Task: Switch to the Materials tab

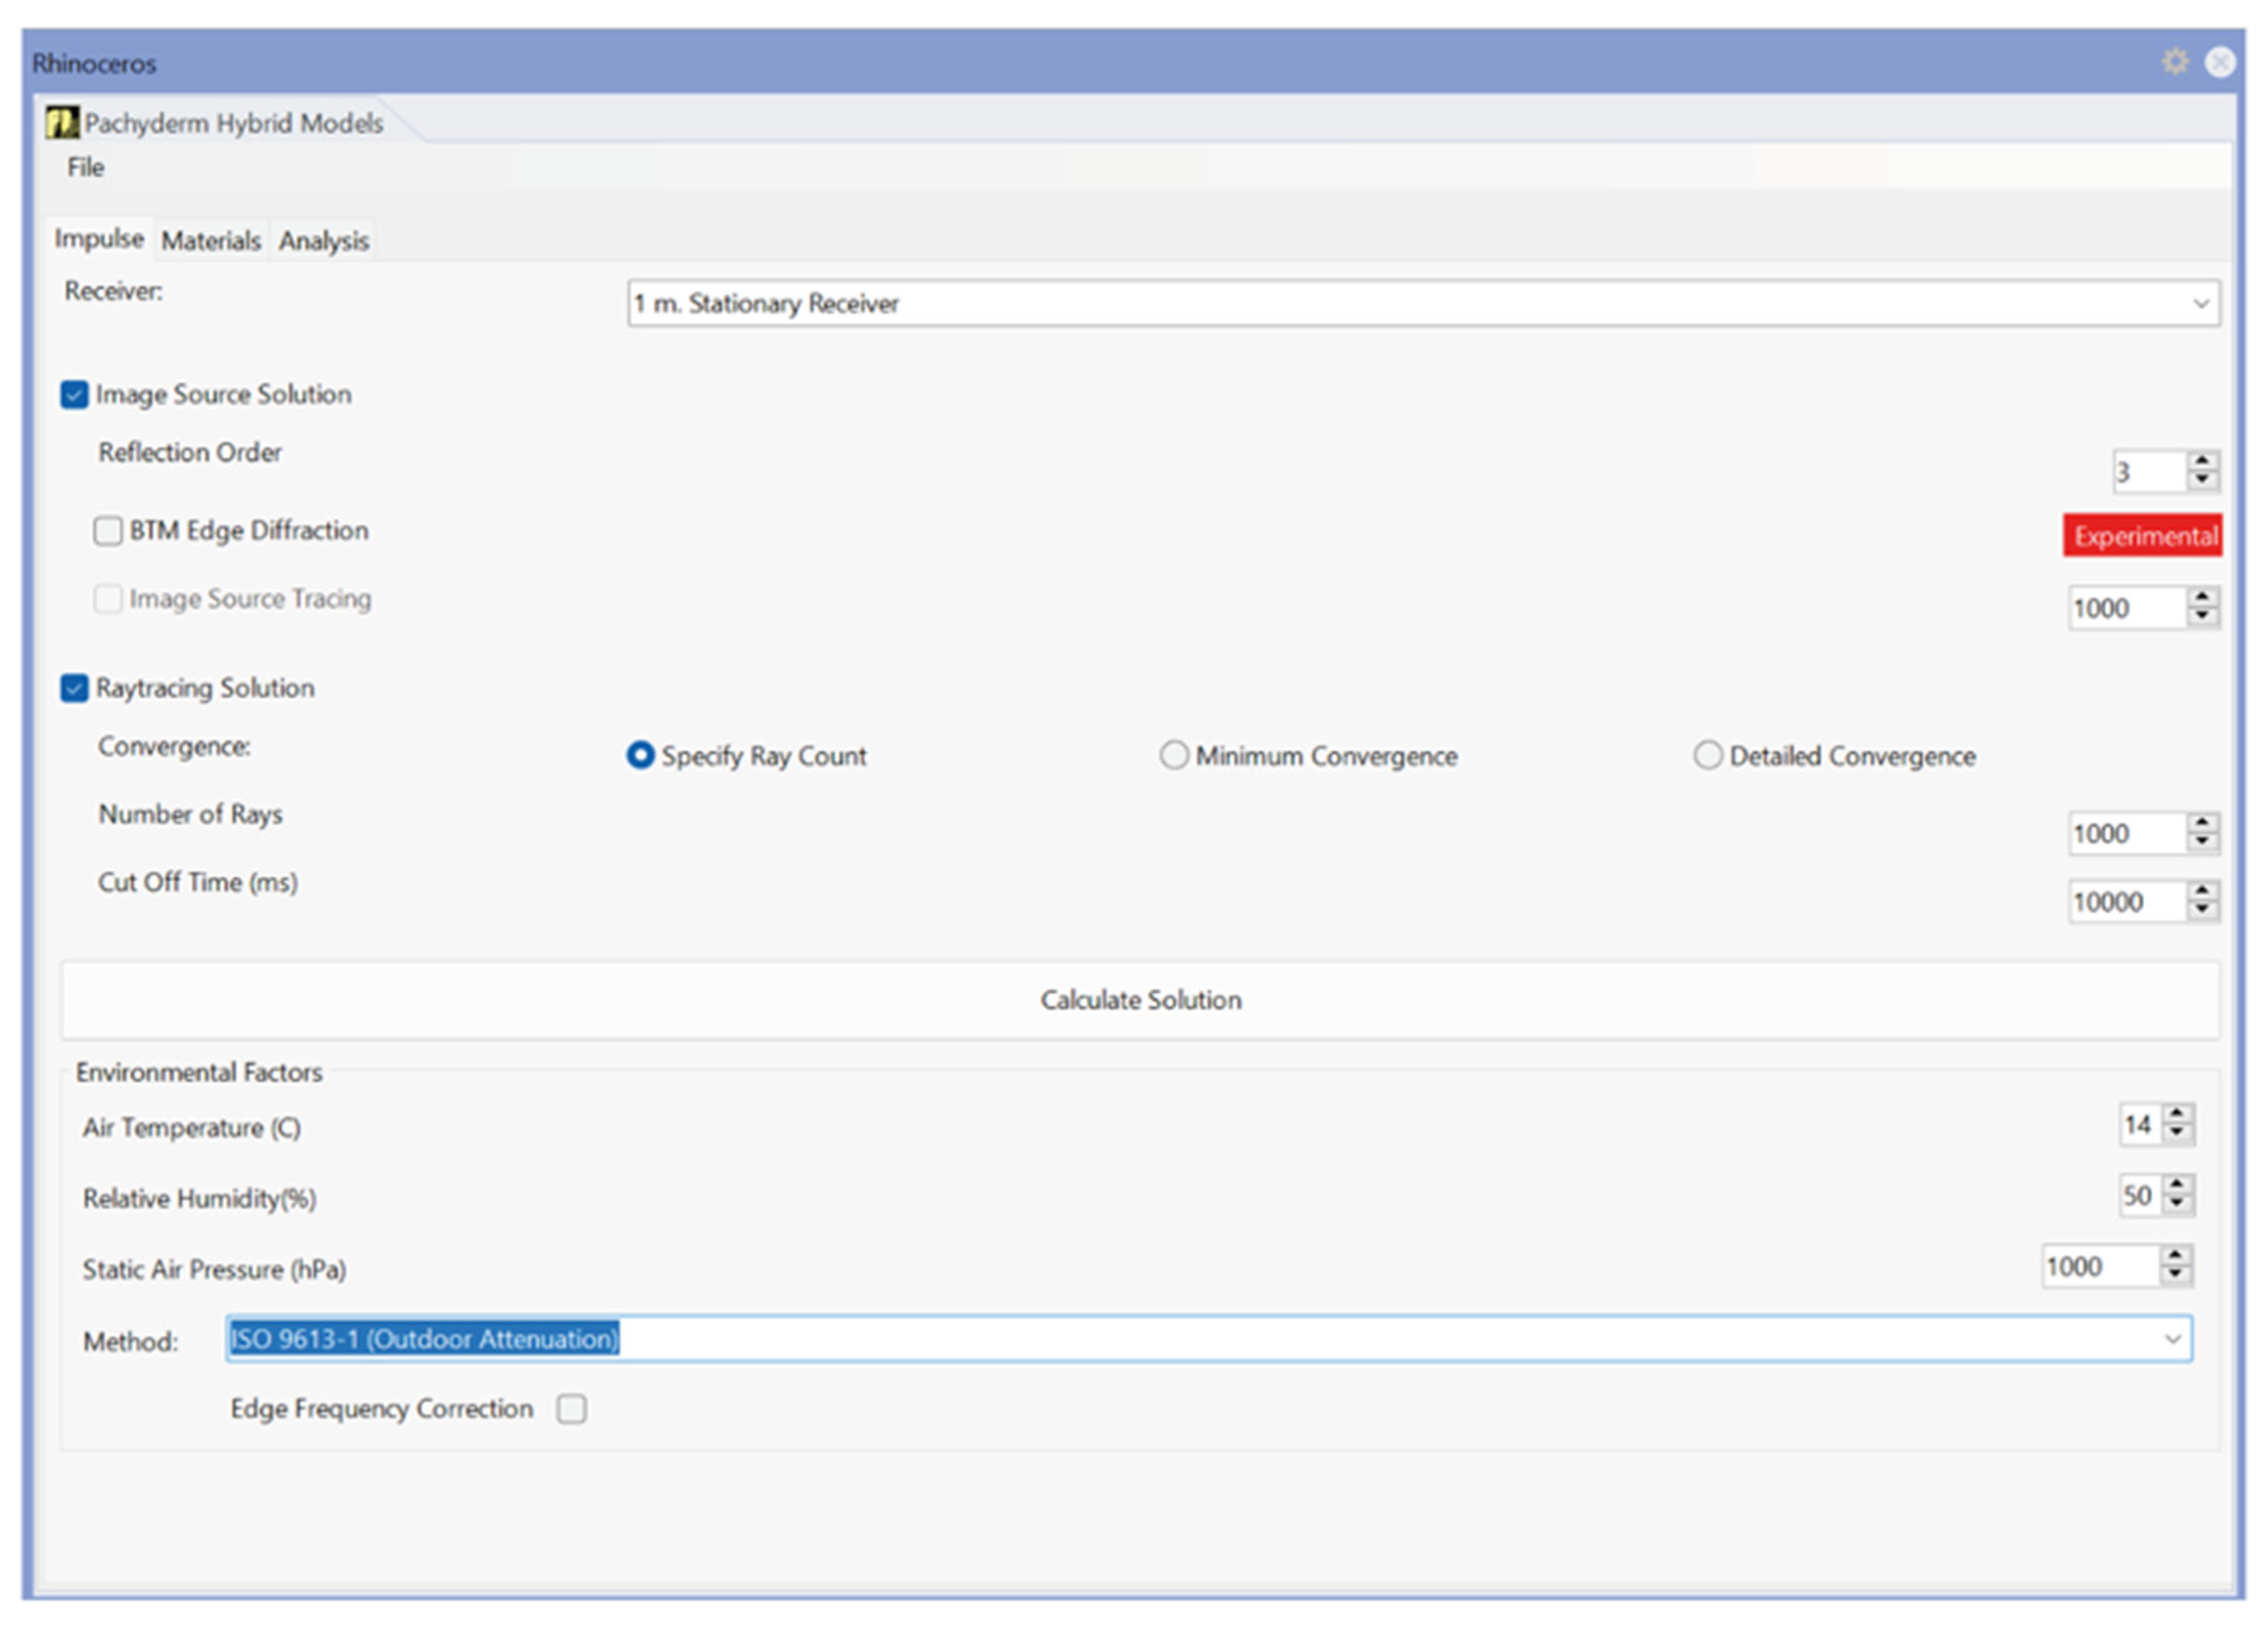Action: 211,241
